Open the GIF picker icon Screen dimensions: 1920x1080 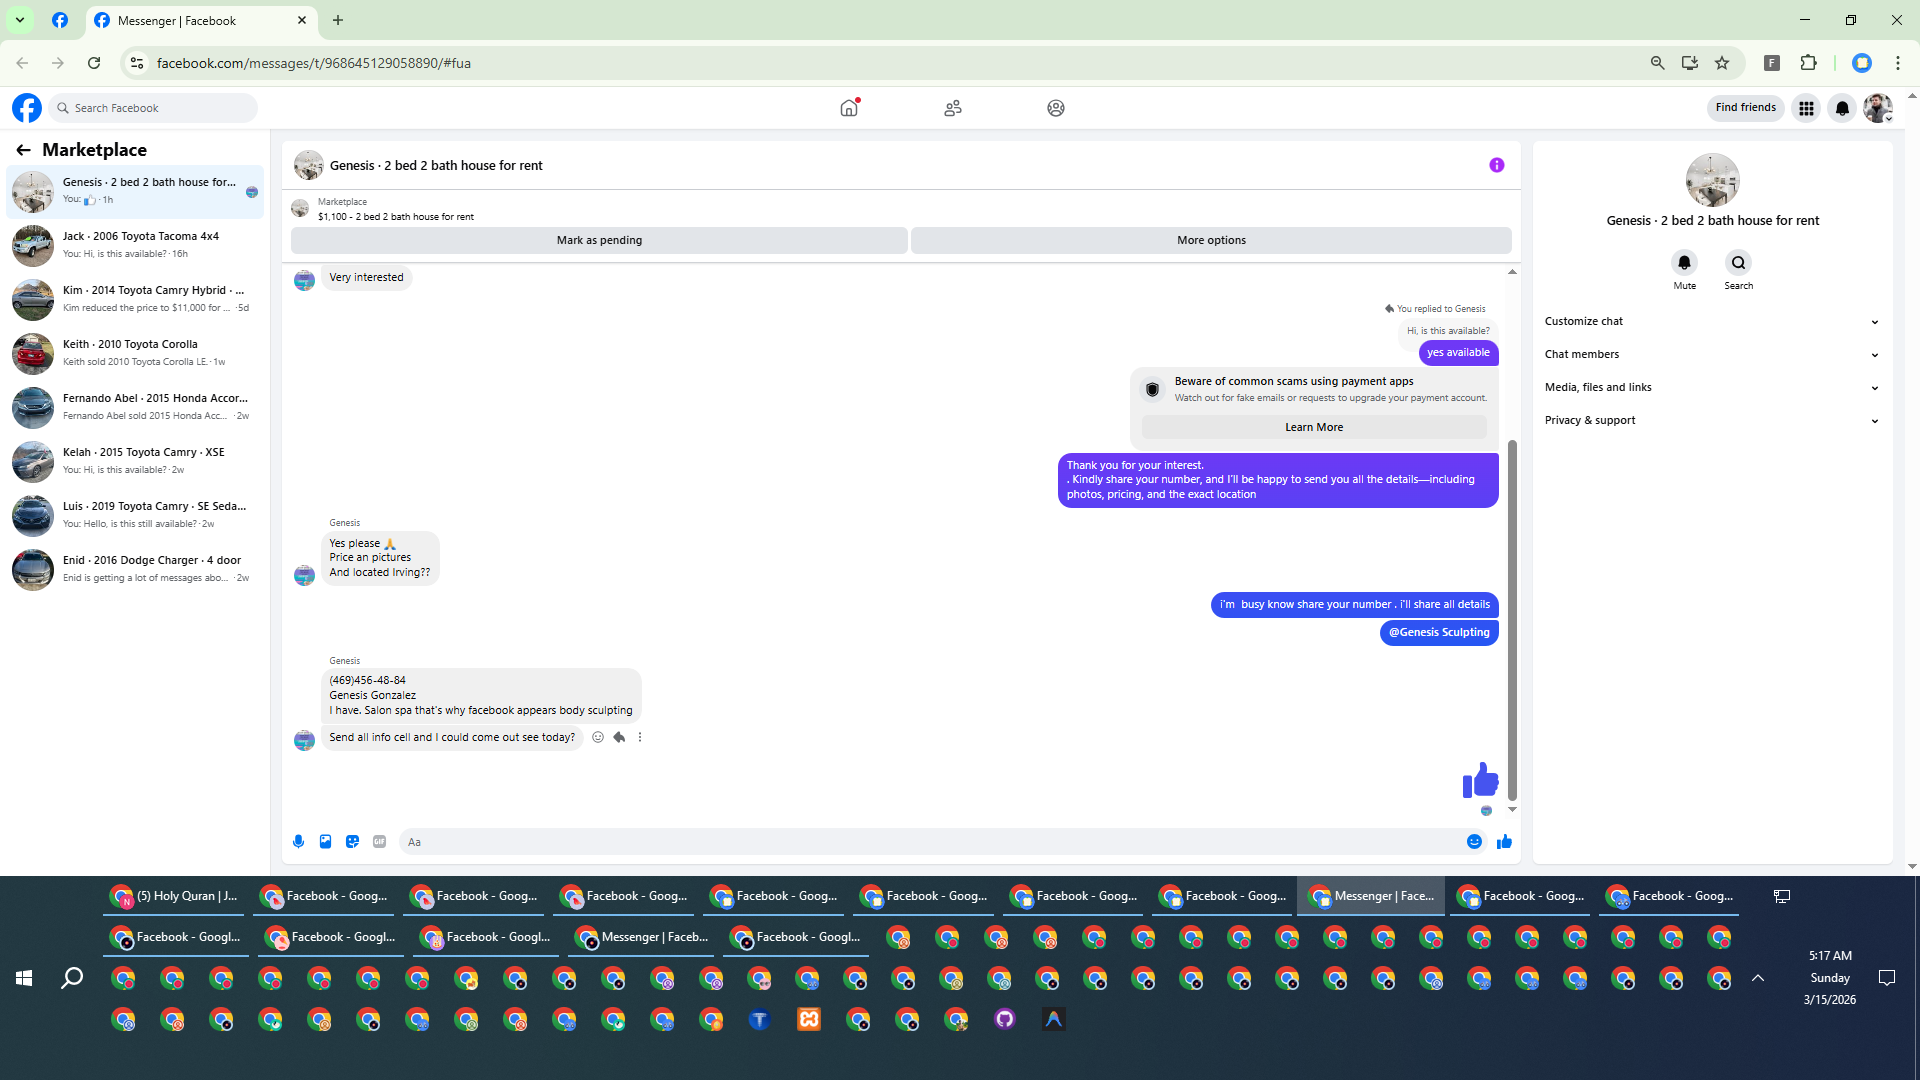(379, 842)
